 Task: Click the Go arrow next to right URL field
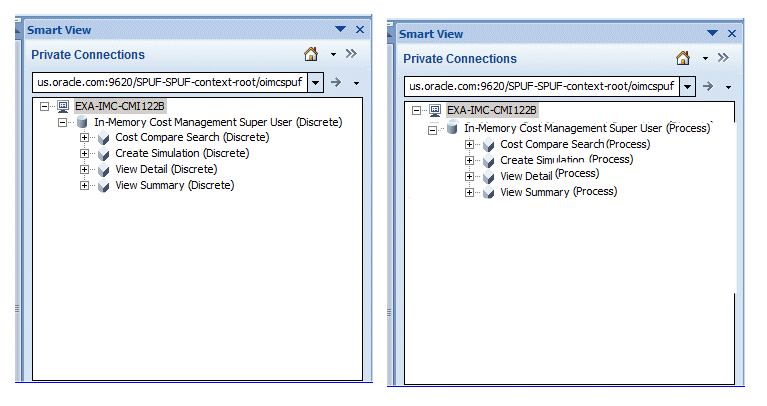tap(708, 87)
